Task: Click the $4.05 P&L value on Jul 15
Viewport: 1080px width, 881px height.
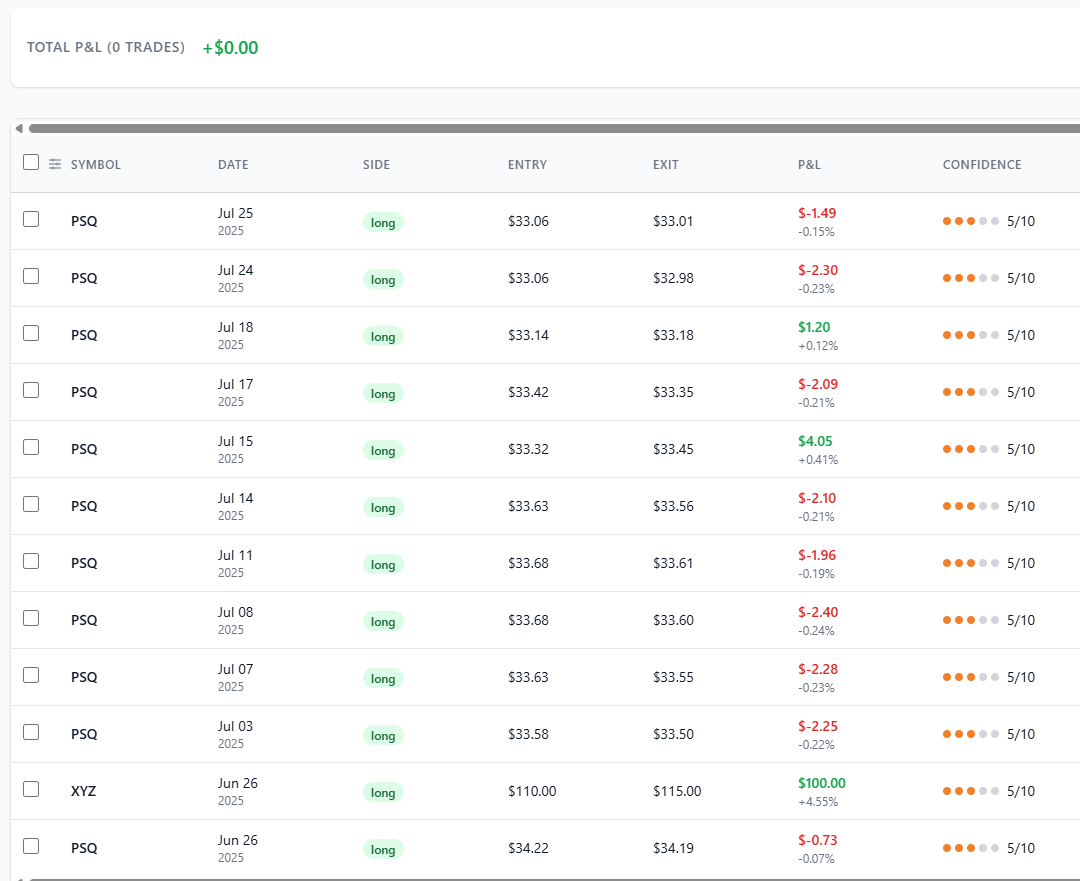Action: 815,441
